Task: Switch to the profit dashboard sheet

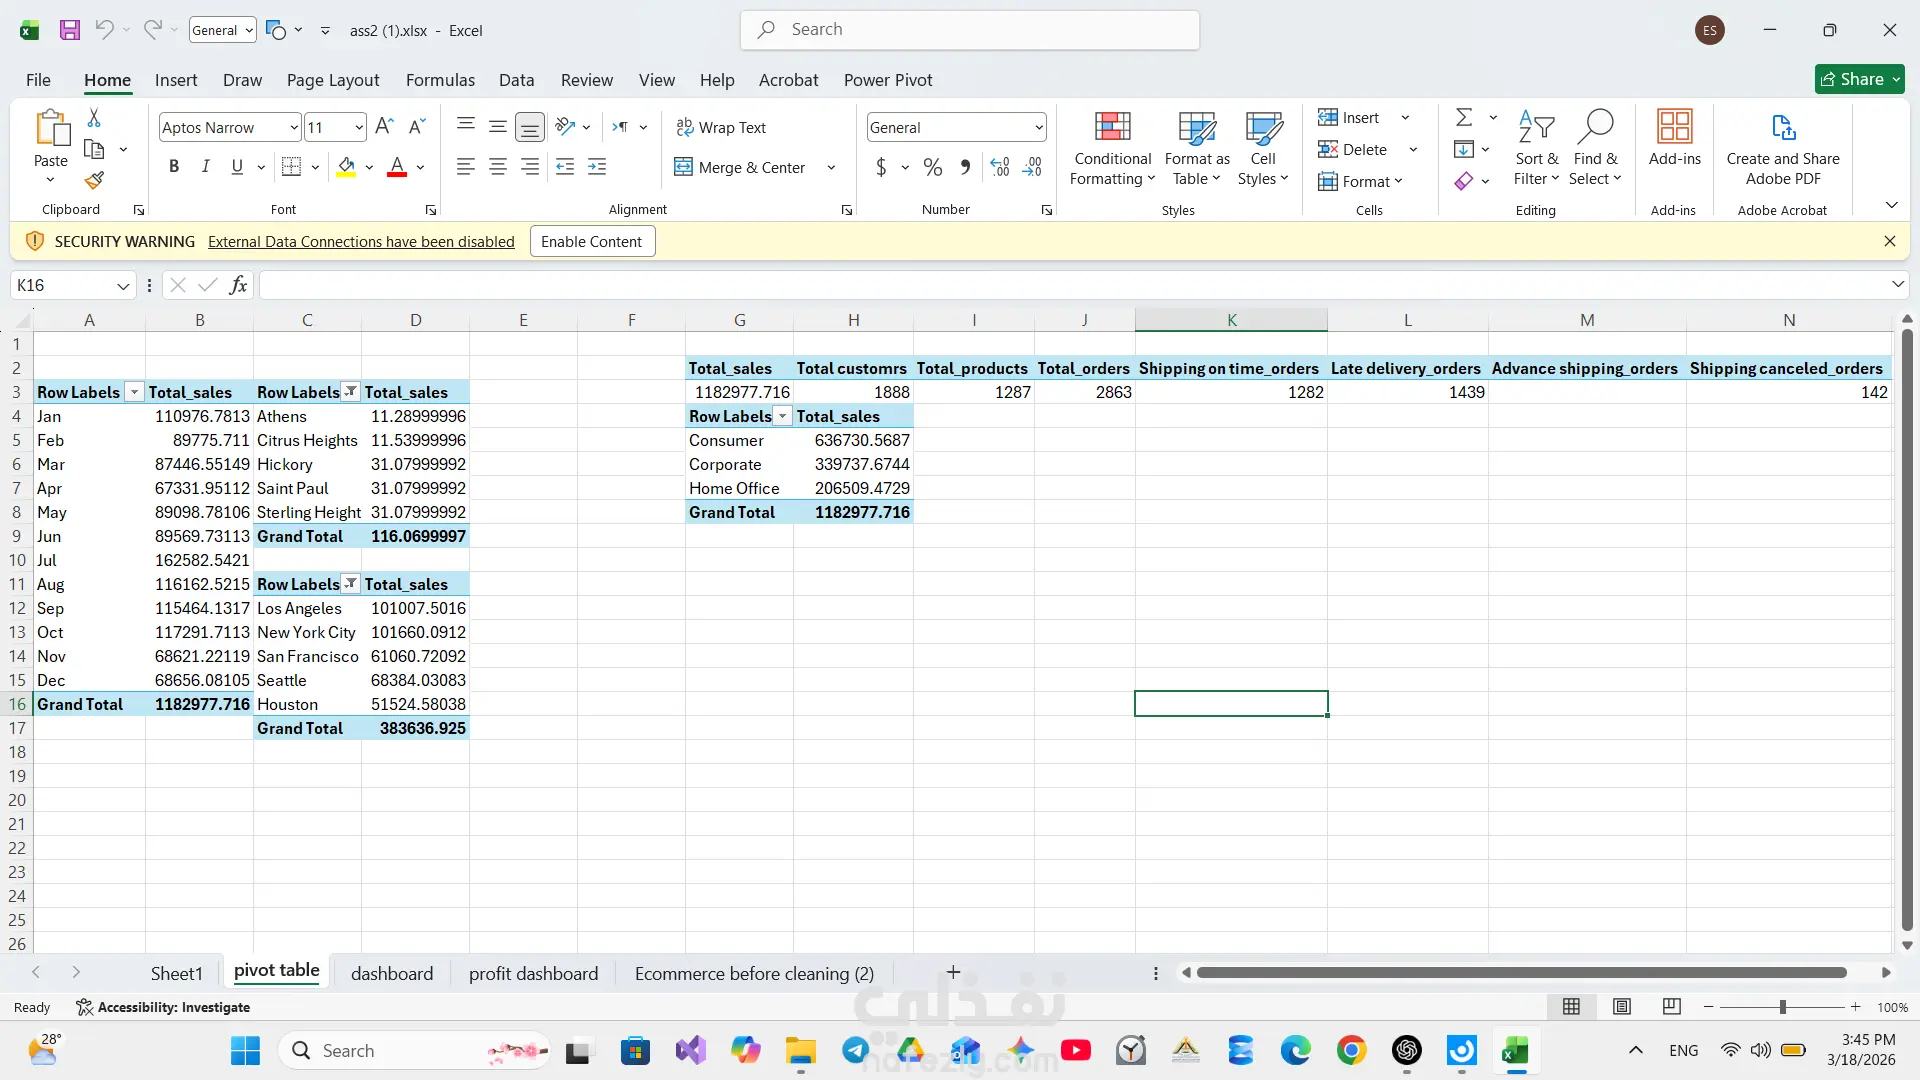Action: click(533, 973)
